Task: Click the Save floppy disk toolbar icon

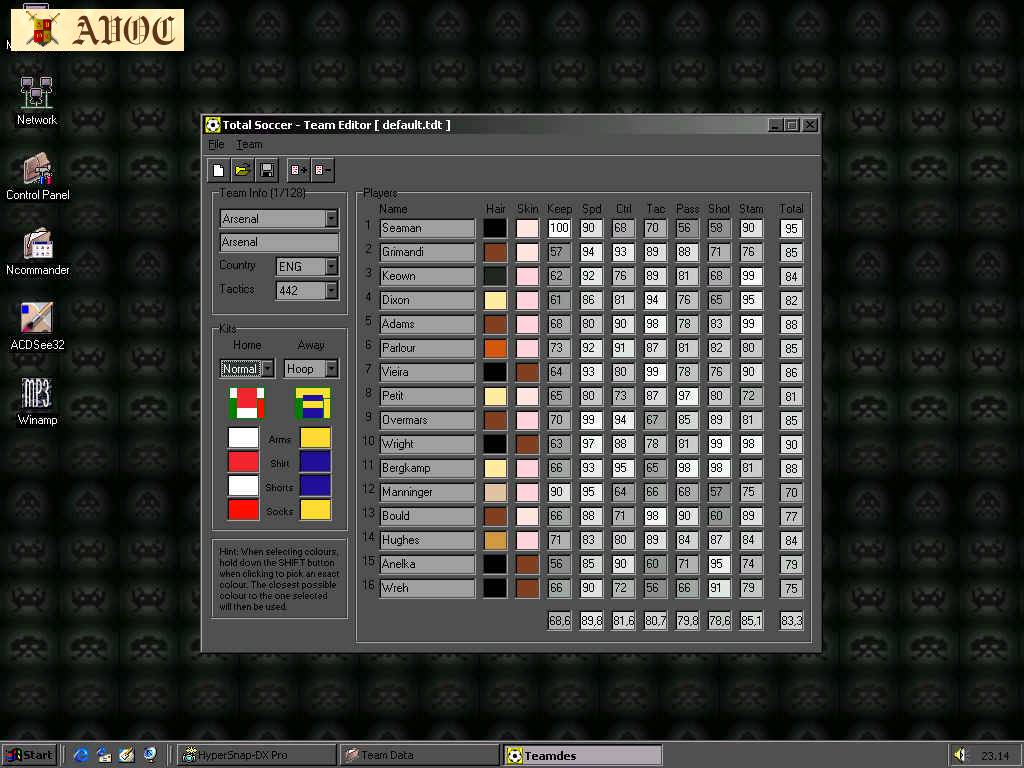Action: click(x=266, y=170)
